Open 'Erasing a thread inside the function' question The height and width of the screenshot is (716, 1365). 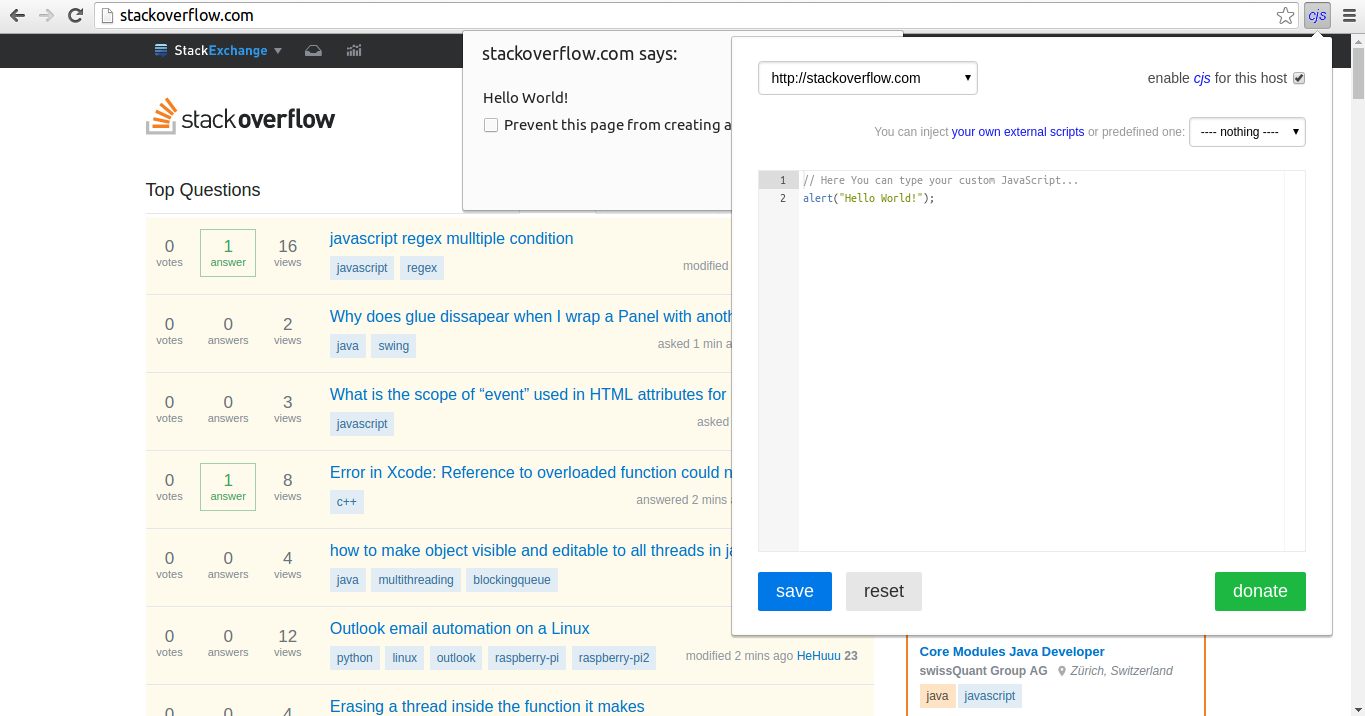487,706
